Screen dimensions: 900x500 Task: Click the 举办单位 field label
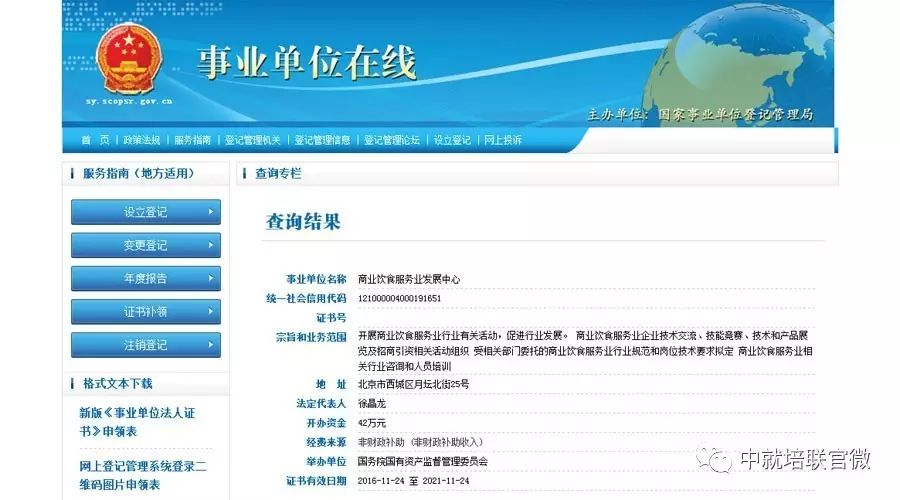pyautogui.click(x=326, y=462)
